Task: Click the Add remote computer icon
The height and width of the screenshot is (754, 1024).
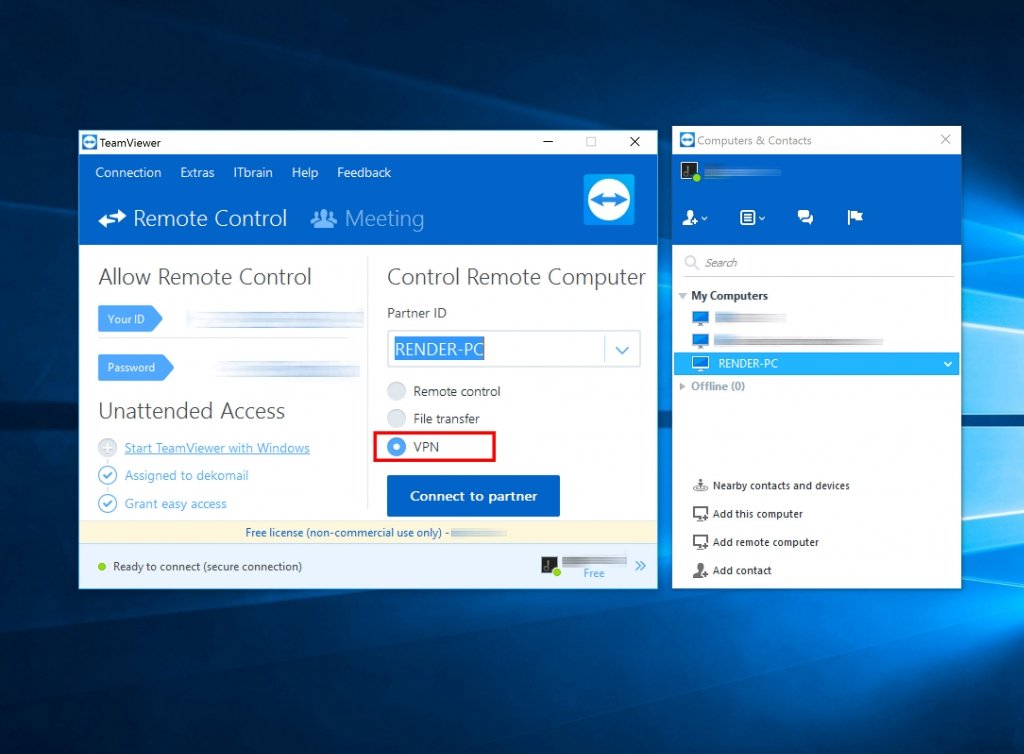Action: [700, 542]
